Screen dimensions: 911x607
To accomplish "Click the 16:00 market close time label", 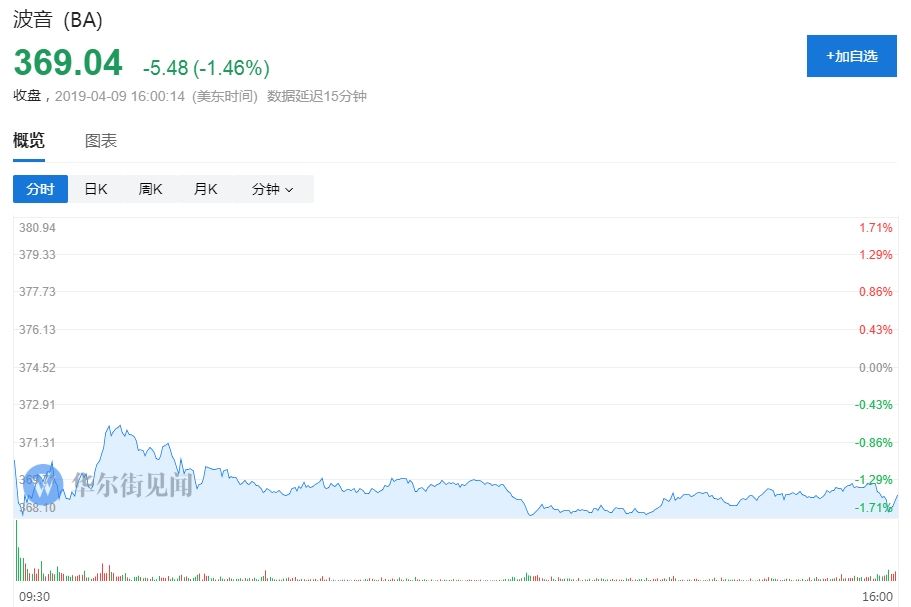I will click(877, 597).
